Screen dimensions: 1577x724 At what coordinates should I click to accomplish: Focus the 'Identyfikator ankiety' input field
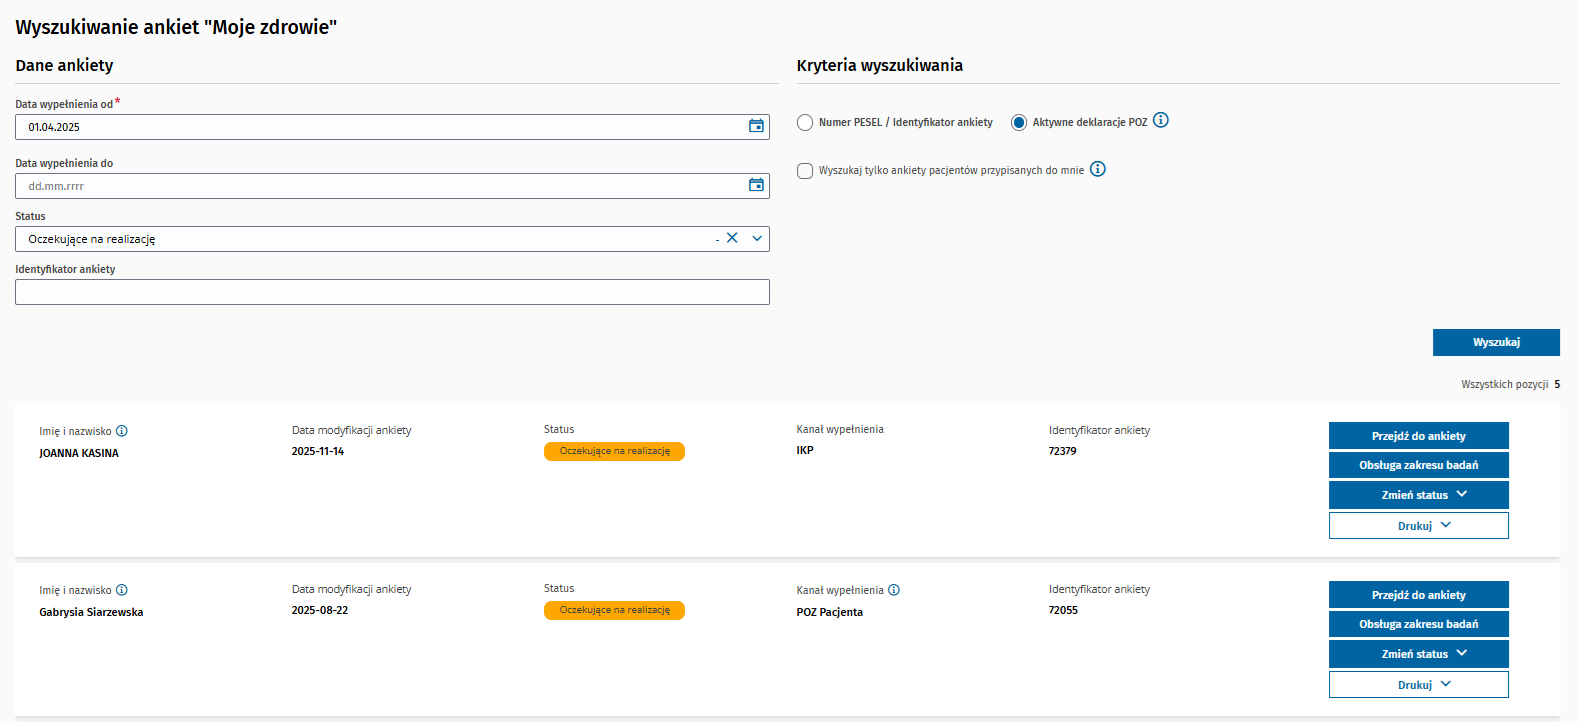[x=392, y=292]
